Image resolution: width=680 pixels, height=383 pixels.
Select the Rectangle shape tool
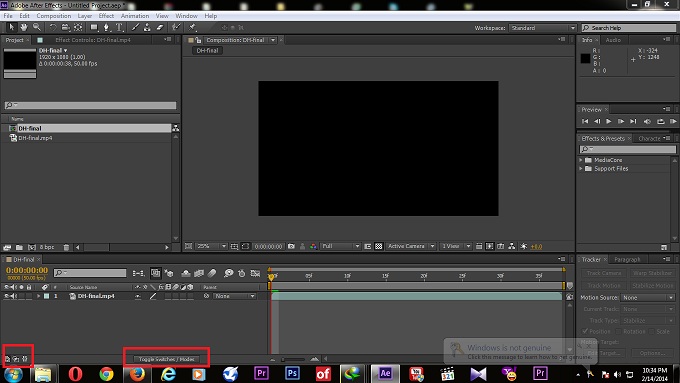(x=94, y=27)
